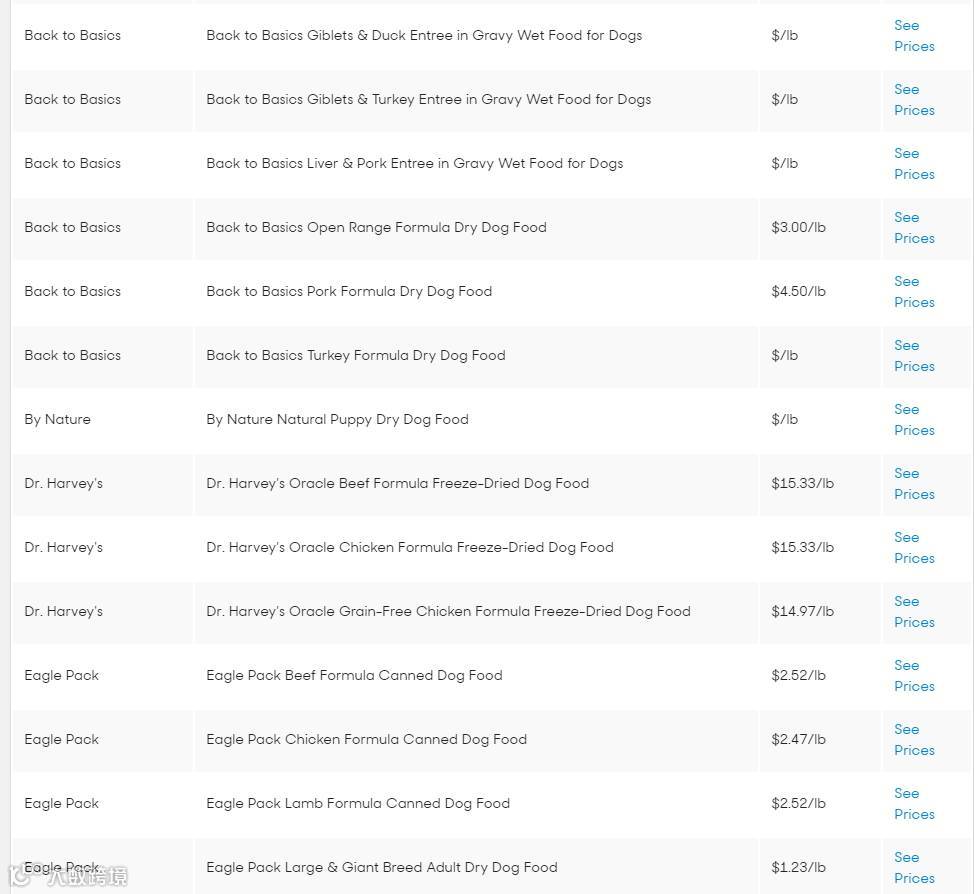The width and height of the screenshot is (974, 894).
Task: Click See Prices for Eagle Pack Beef Canned
Action: [914, 675]
